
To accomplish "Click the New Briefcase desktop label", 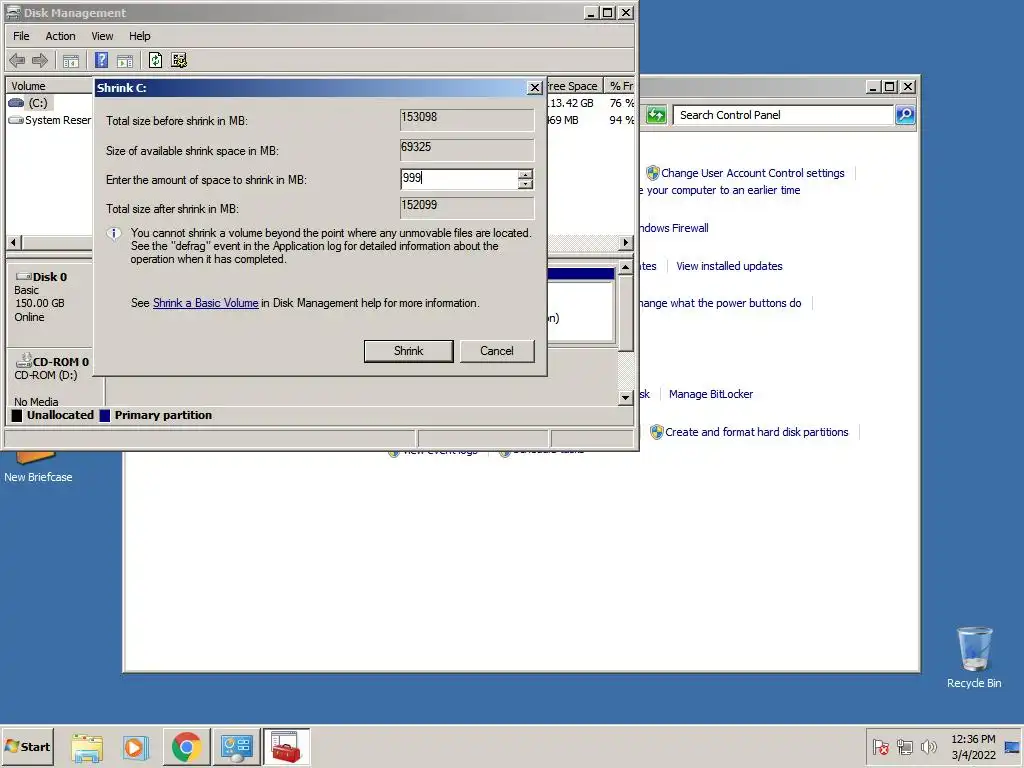I will click(x=38, y=477).
